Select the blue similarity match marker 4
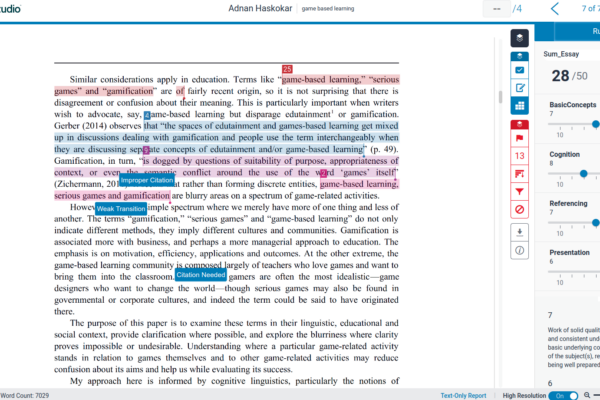The width and height of the screenshot is (600, 400). tap(147, 115)
